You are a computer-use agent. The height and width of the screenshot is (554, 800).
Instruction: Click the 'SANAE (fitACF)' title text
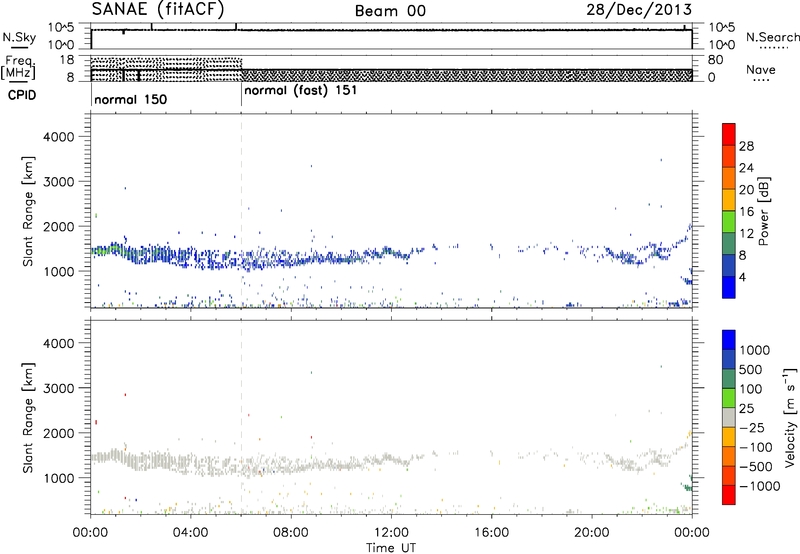click(158, 9)
